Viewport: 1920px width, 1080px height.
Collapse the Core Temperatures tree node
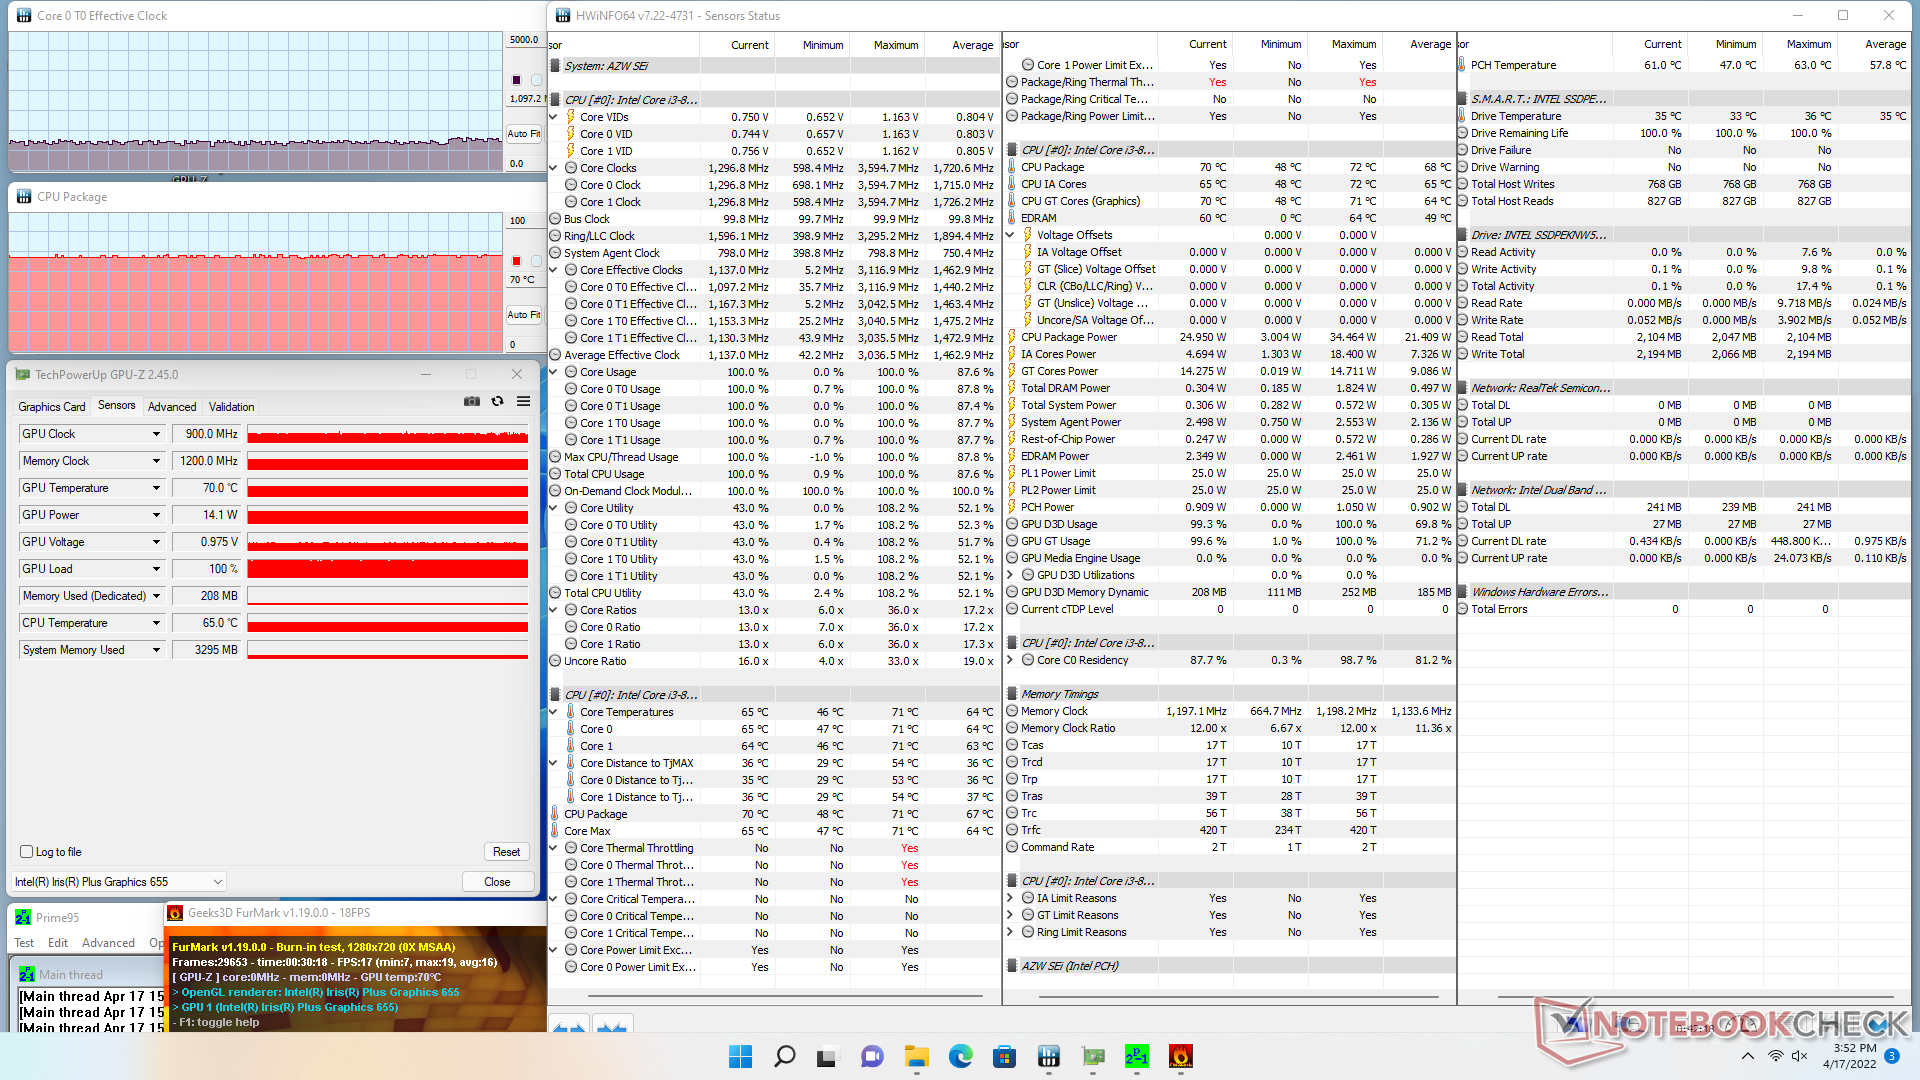pyautogui.click(x=553, y=712)
